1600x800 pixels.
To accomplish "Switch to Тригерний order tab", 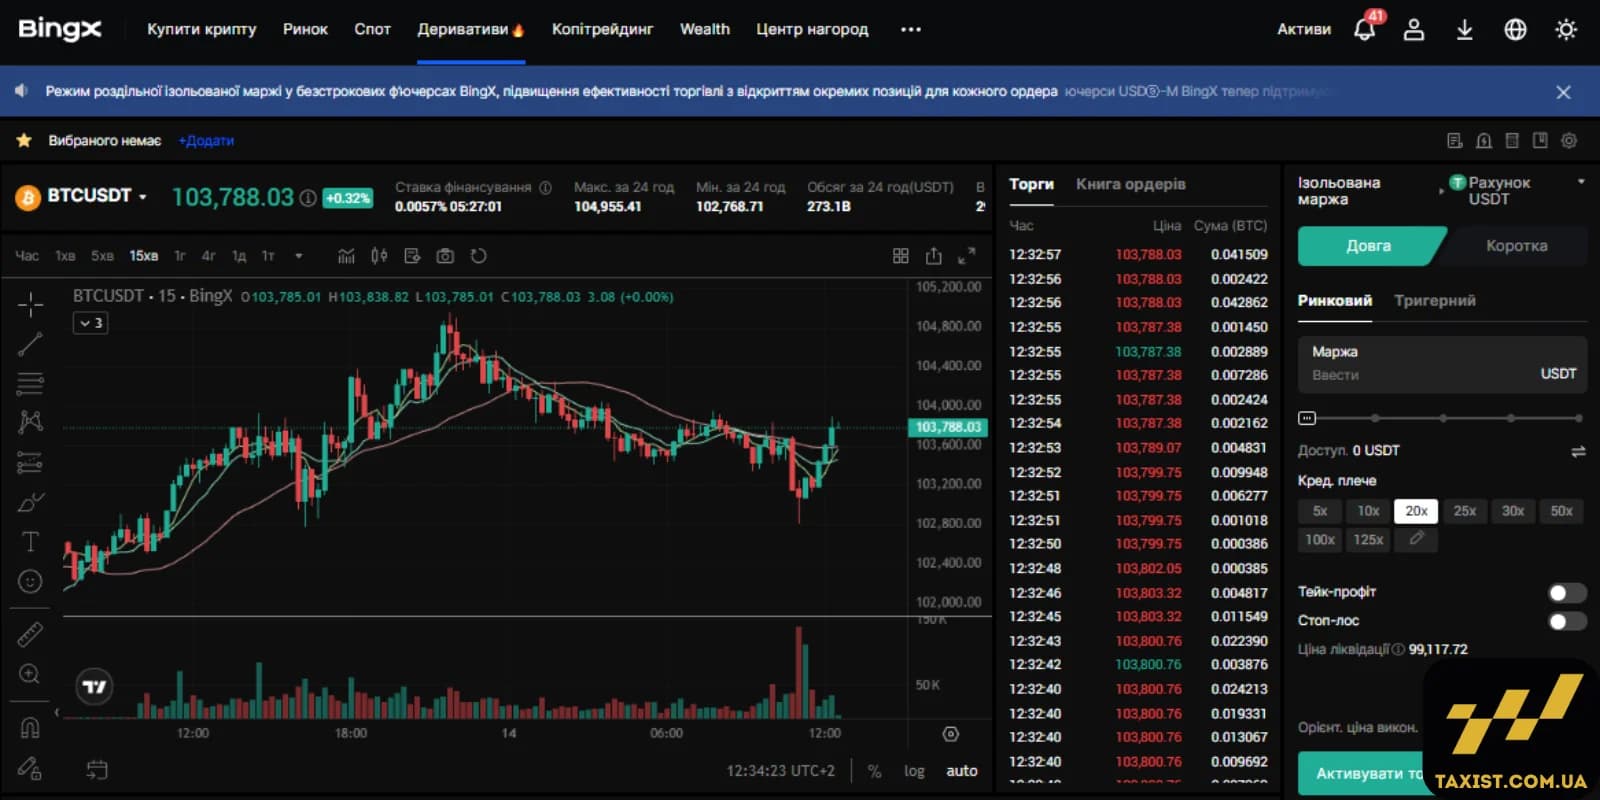I will (1435, 300).
